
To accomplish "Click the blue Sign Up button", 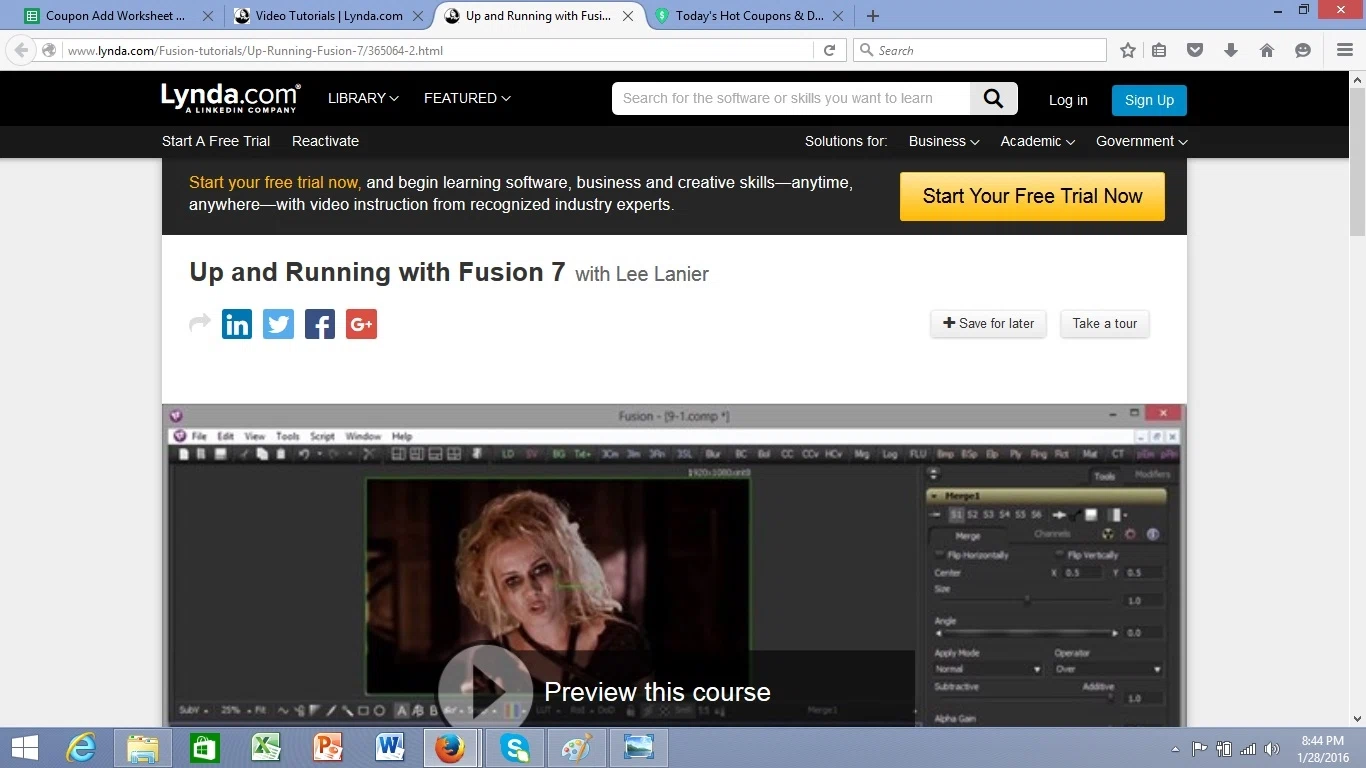I will (1149, 100).
